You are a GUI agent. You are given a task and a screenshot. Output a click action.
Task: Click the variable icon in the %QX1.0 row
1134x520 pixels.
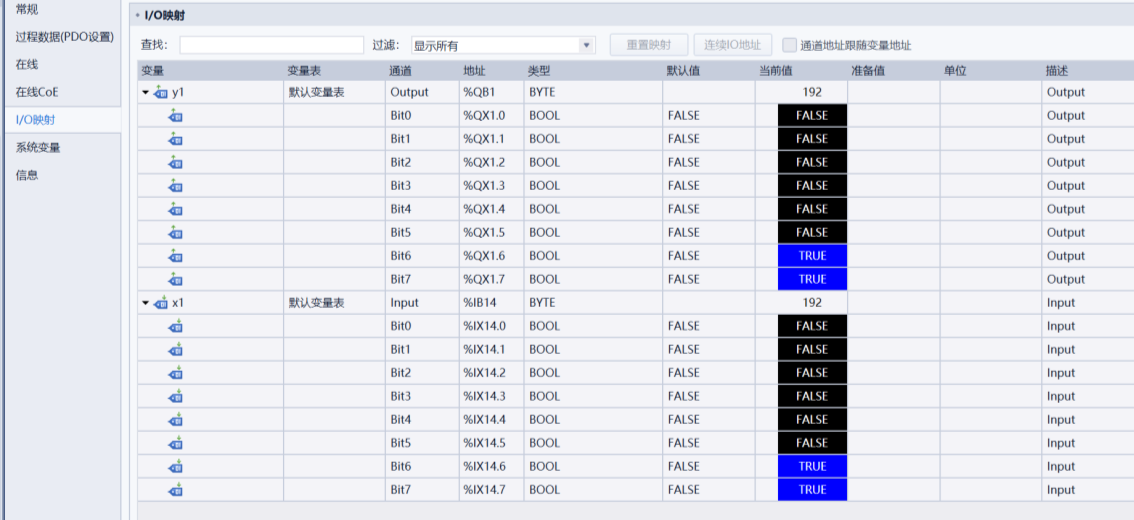(x=176, y=116)
